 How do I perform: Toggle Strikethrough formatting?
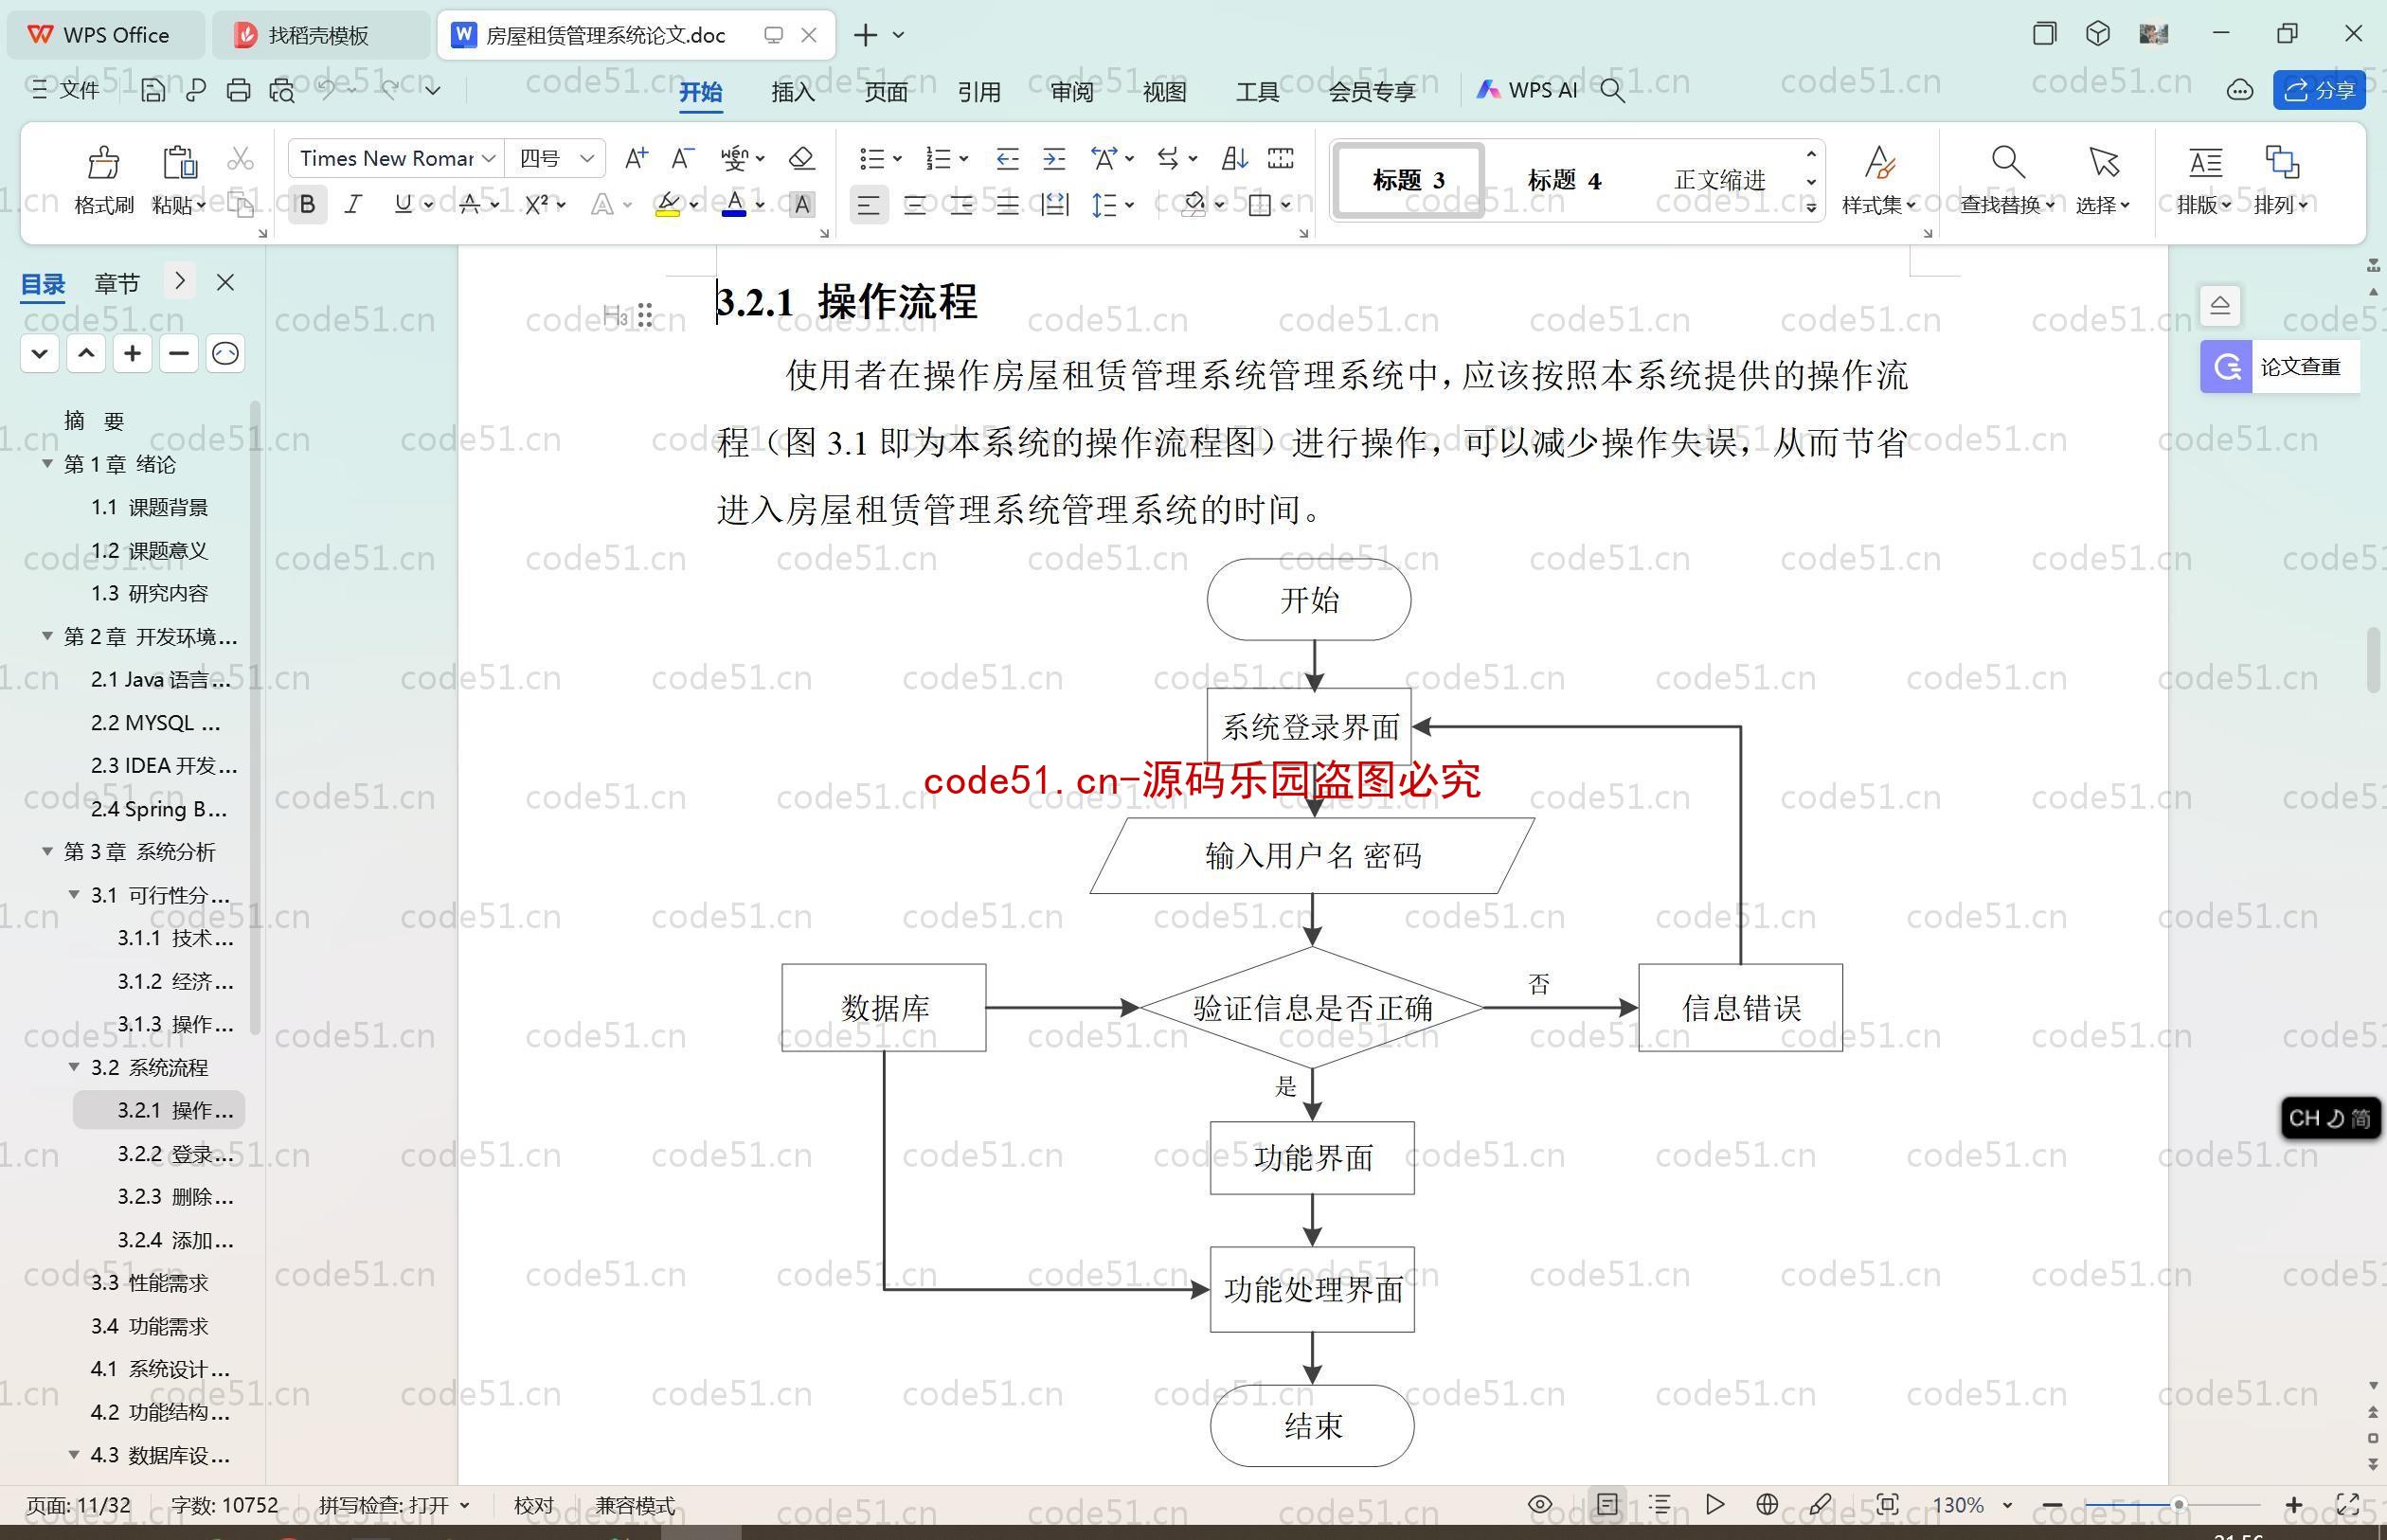tap(469, 205)
